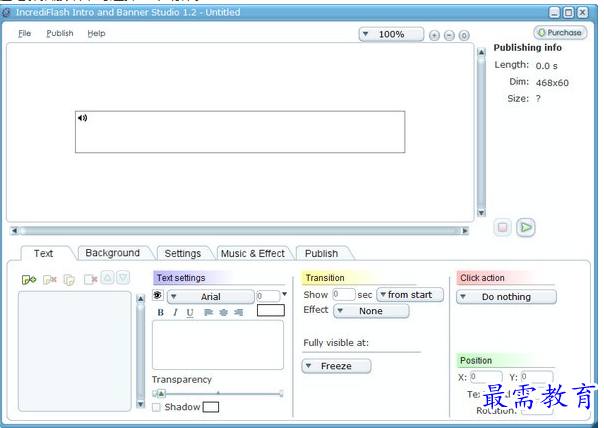Delete the selected text item icon

point(50,279)
